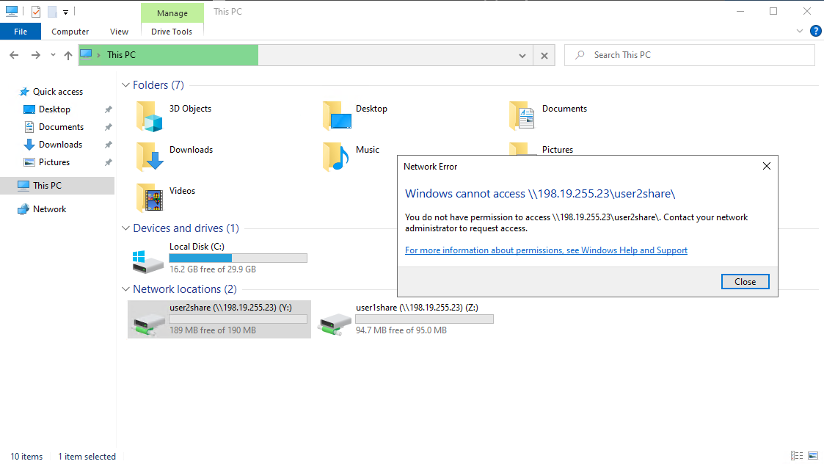Open the Drive Tools tab
824x464 pixels.
[x=172, y=32]
